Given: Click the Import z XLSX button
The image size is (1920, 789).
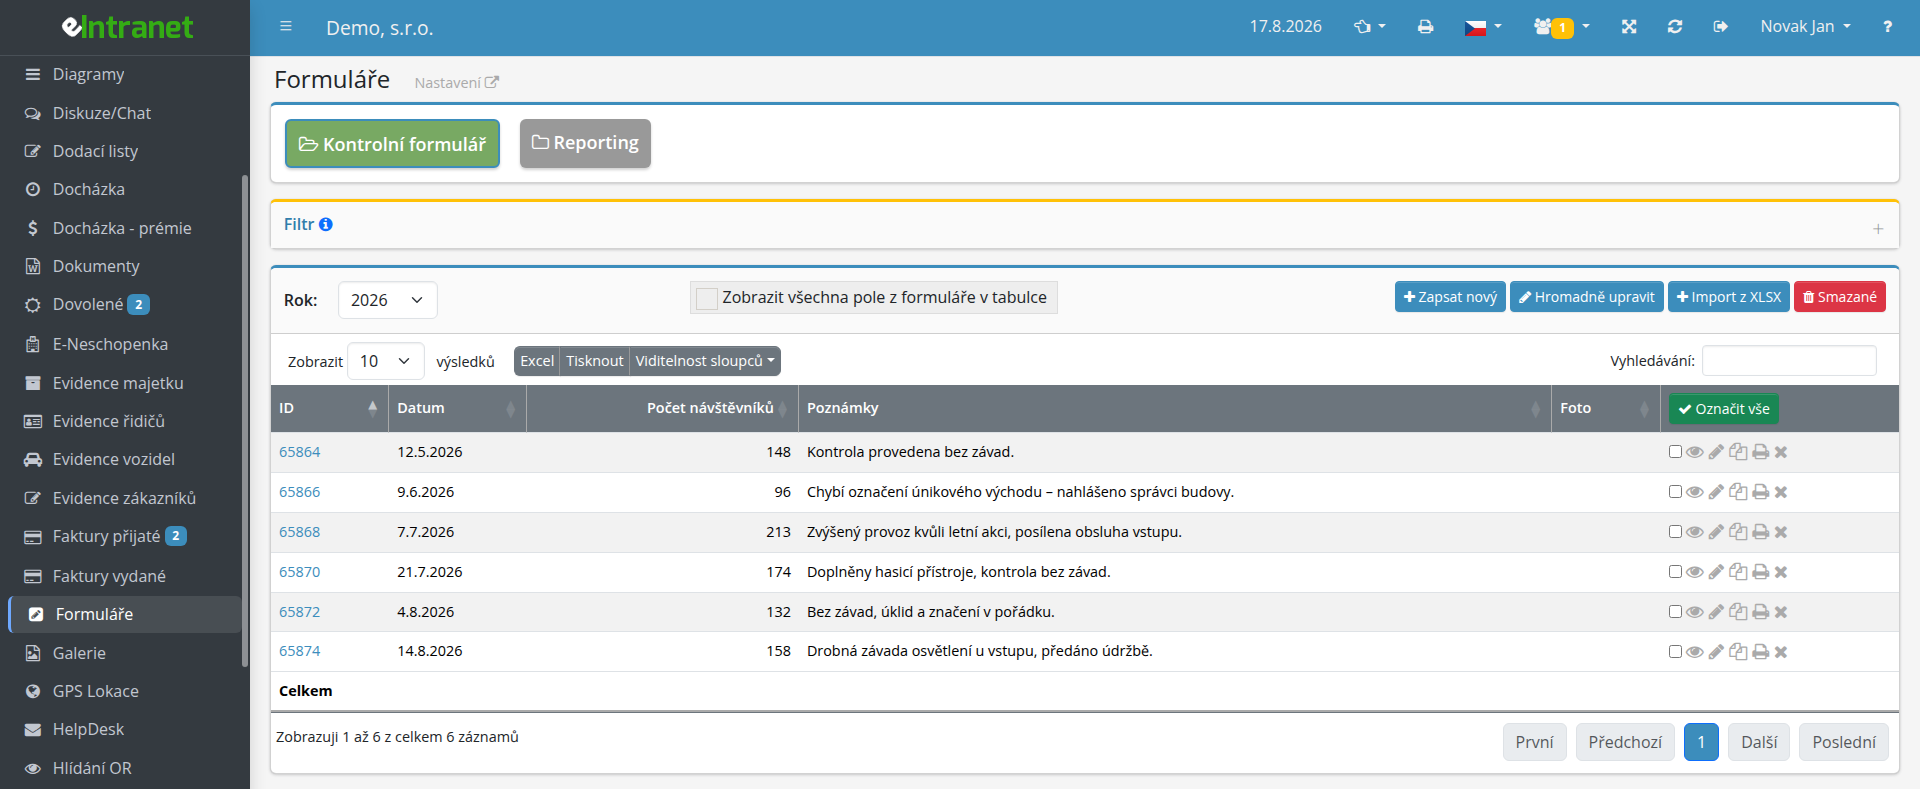Looking at the screenshot, I should tap(1728, 297).
